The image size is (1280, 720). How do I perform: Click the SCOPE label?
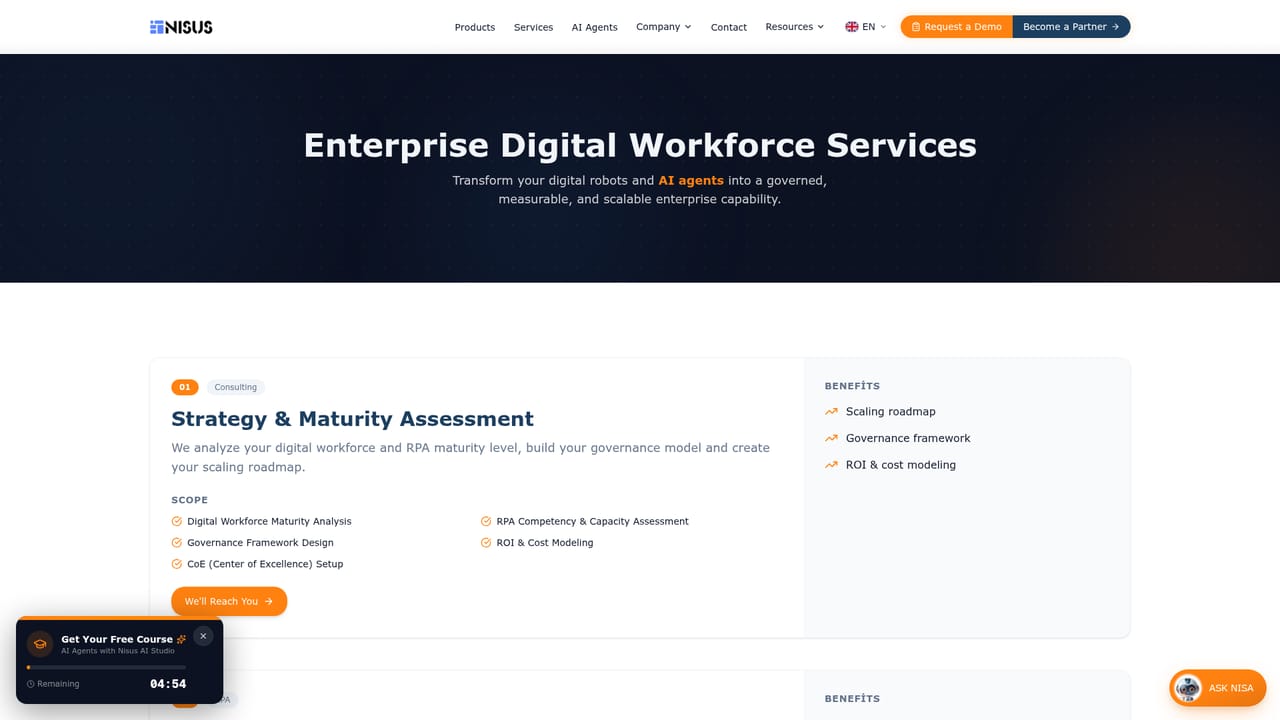(x=190, y=500)
